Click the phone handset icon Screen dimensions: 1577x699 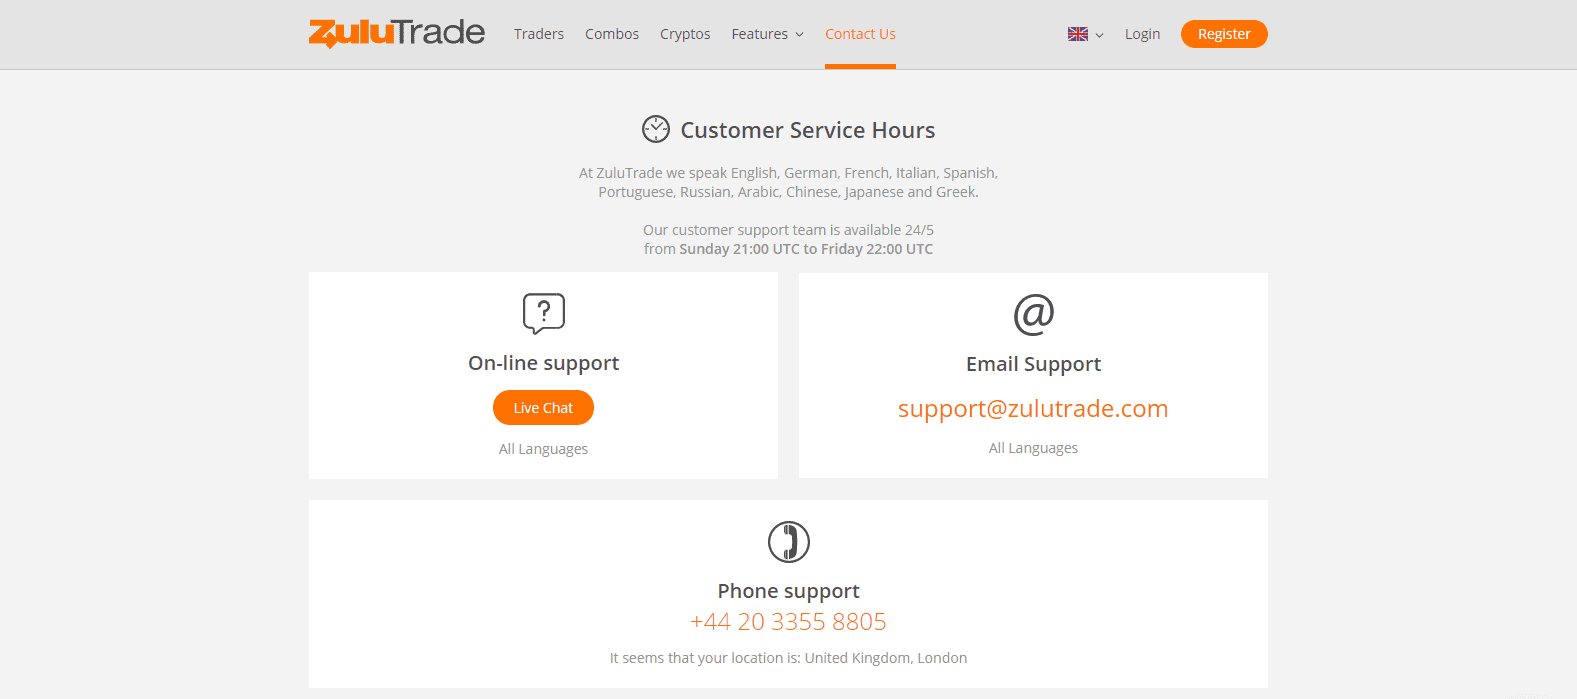pyautogui.click(x=789, y=542)
